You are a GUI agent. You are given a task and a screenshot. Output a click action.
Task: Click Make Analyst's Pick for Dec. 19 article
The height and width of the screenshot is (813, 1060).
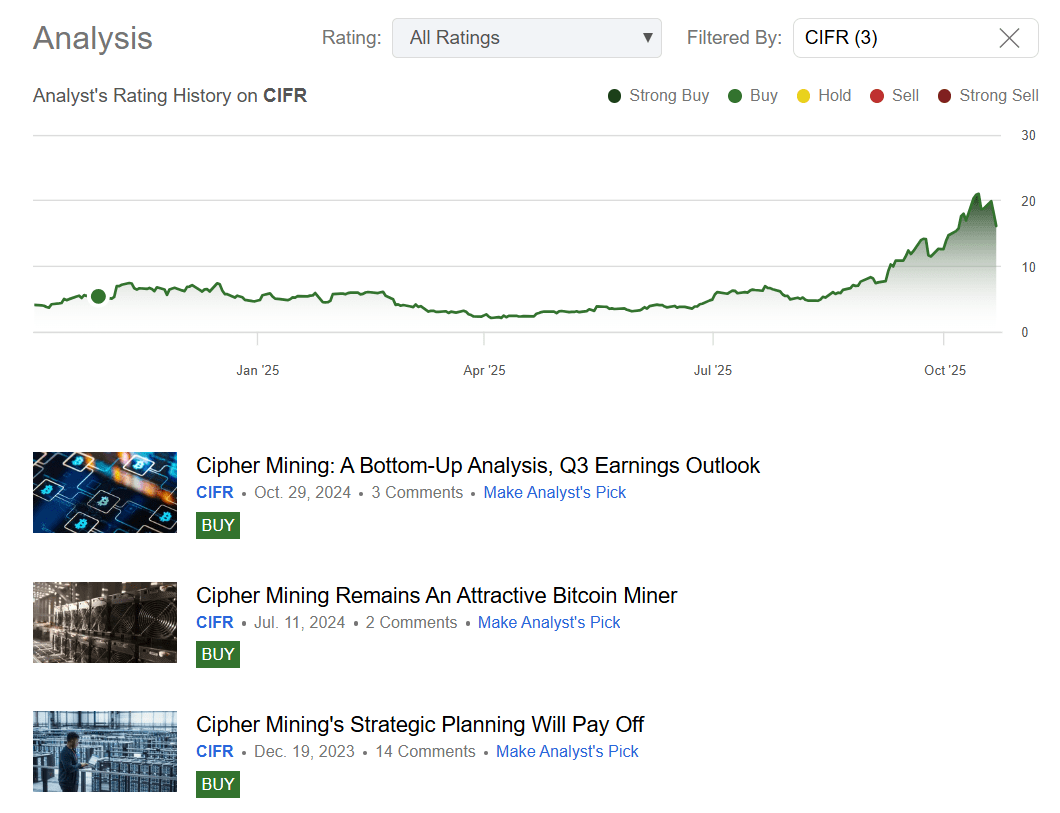coord(567,751)
